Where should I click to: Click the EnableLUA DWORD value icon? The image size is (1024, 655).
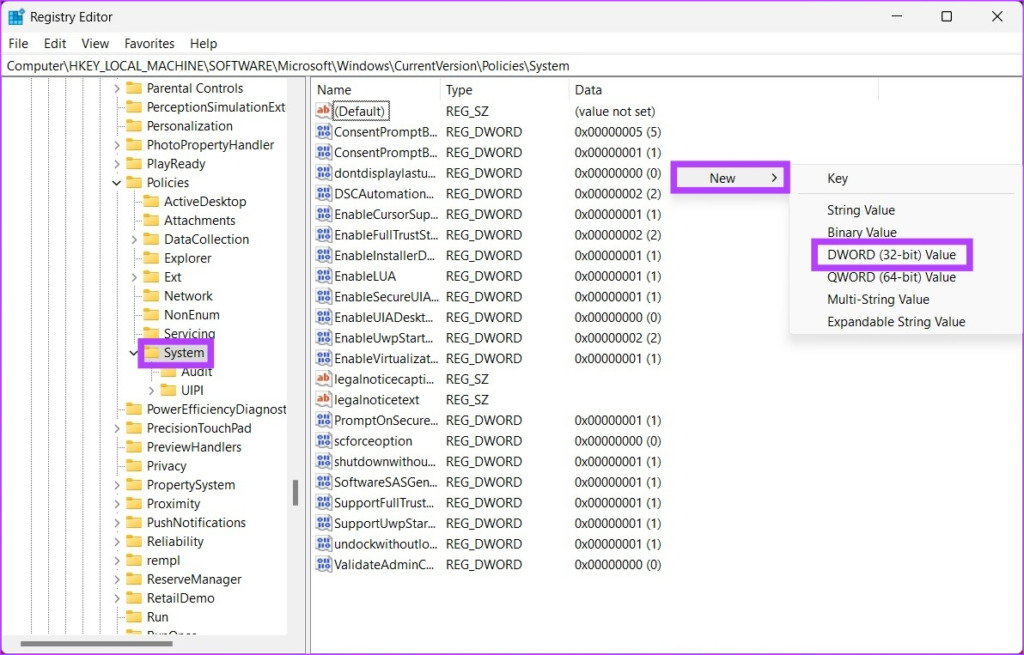click(323, 276)
